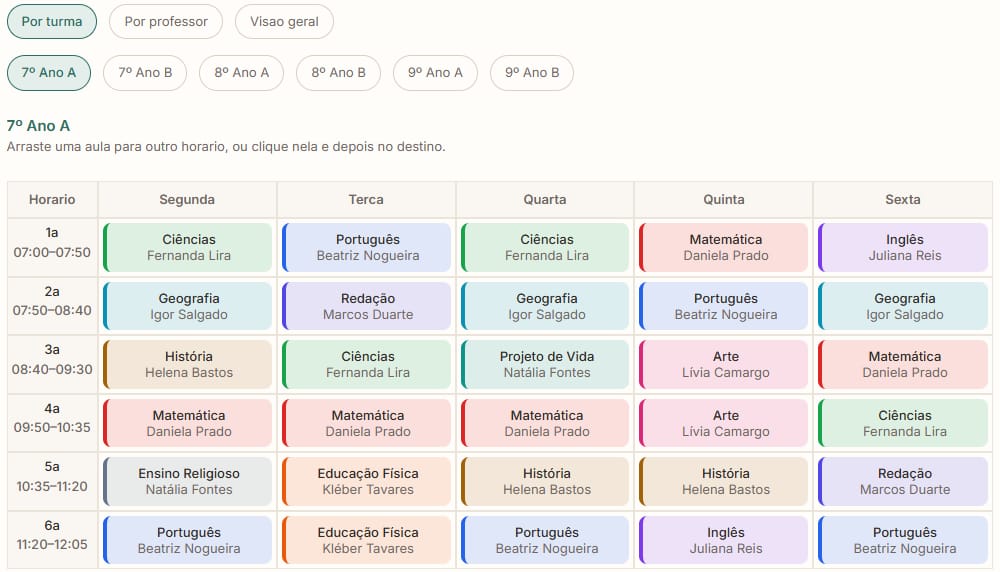Select the Por turma view tab
1000x572 pixels.
(52, 22)
